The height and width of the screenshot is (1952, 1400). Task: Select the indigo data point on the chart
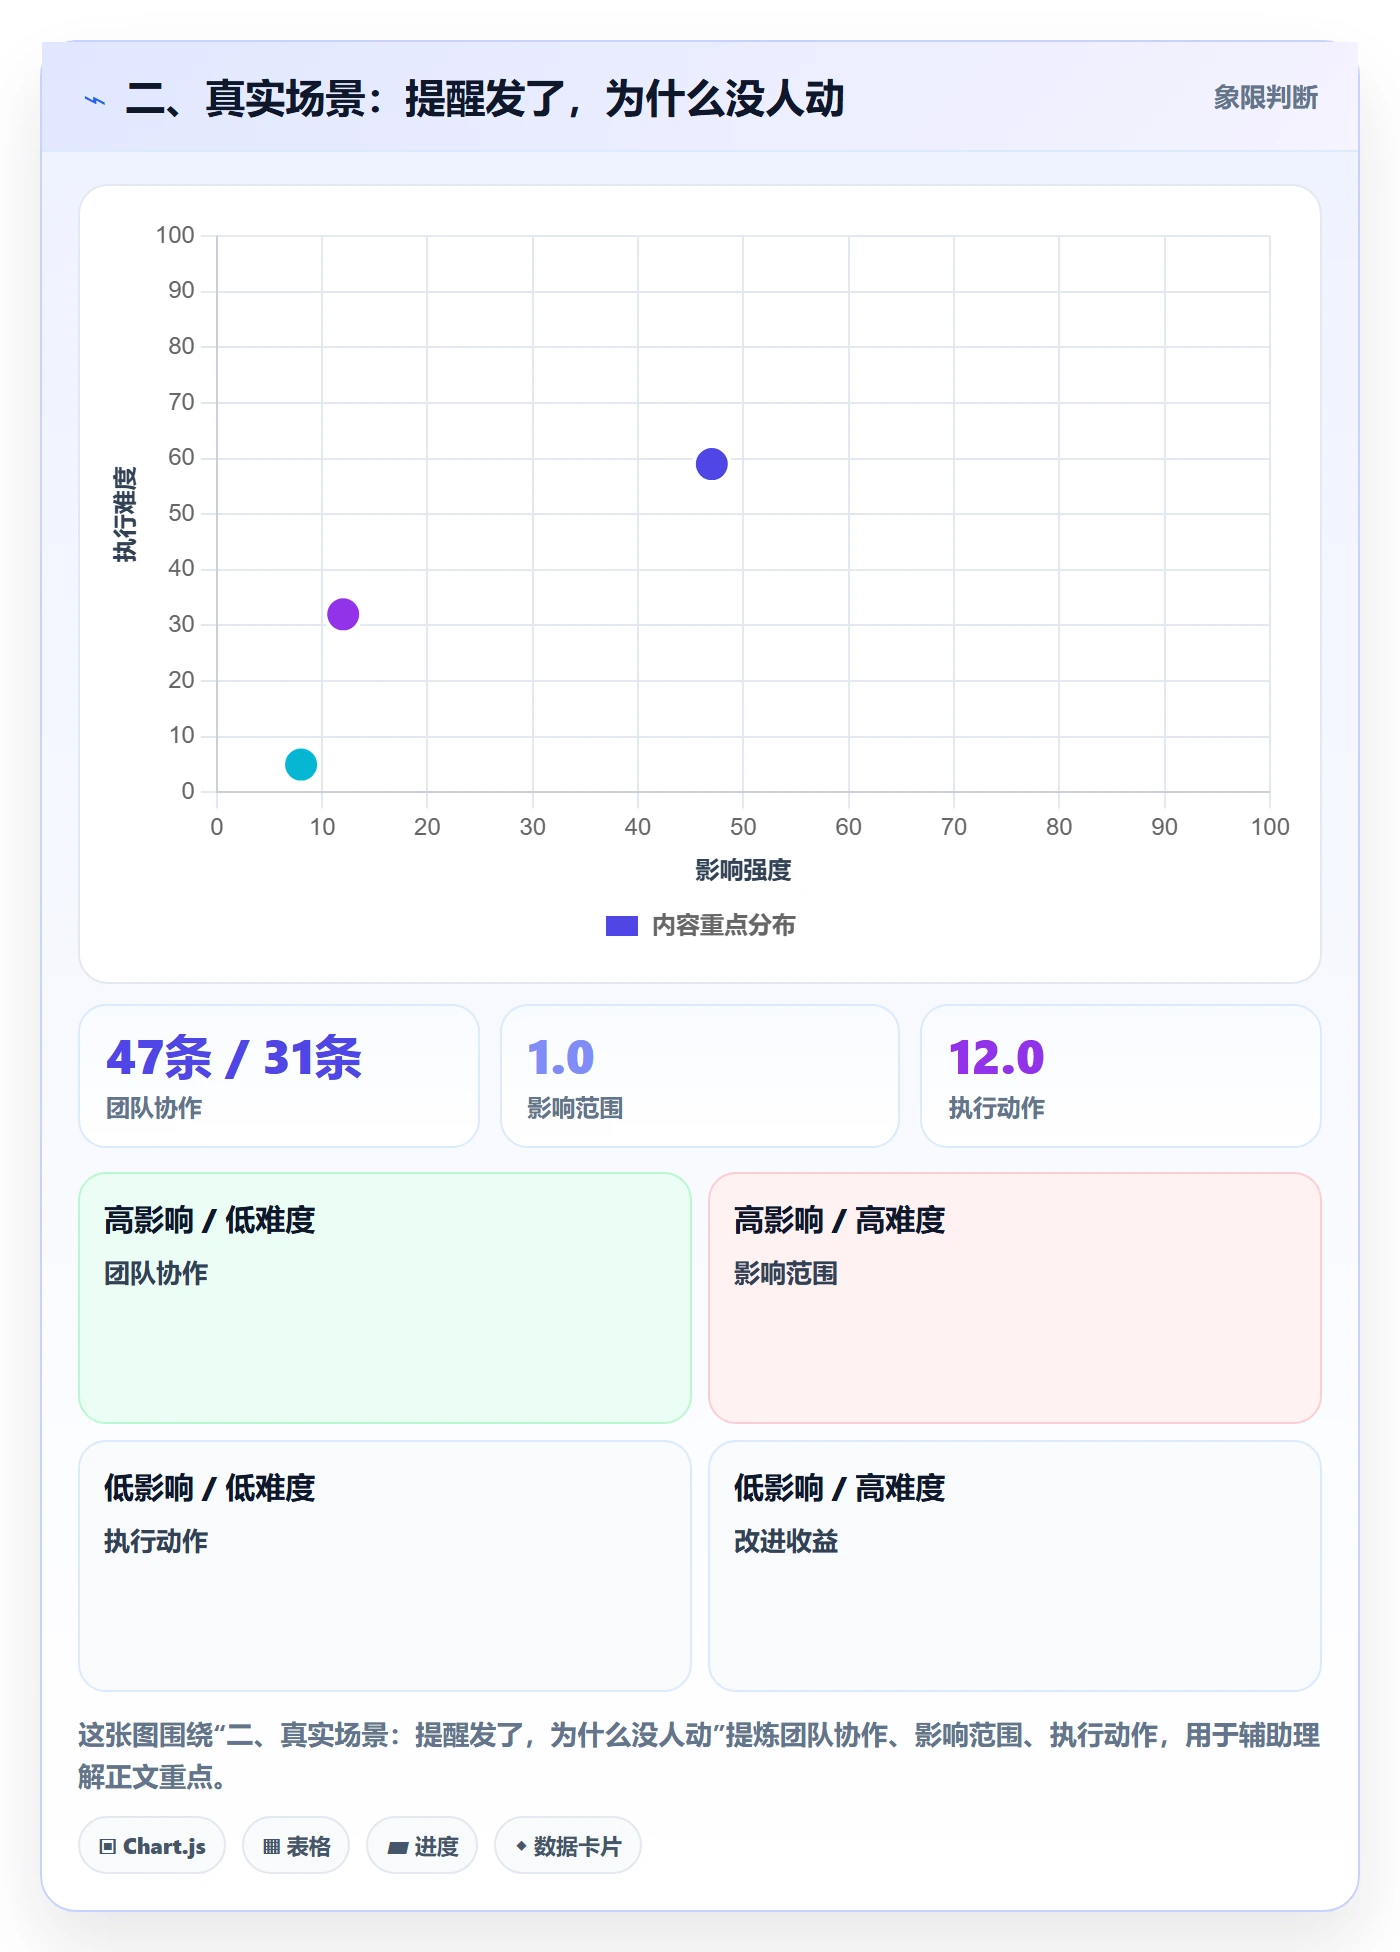(x=711, y=464)
